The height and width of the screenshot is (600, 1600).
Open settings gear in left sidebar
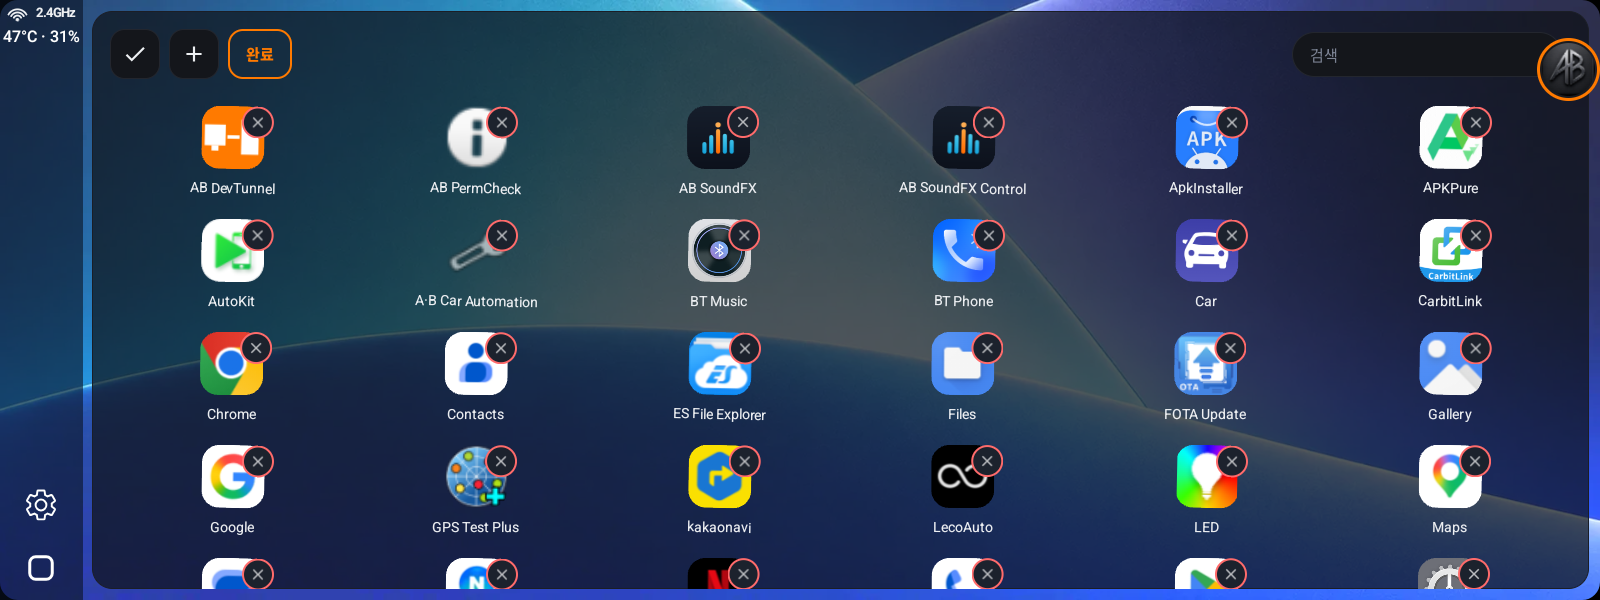[x=41, y=505]
